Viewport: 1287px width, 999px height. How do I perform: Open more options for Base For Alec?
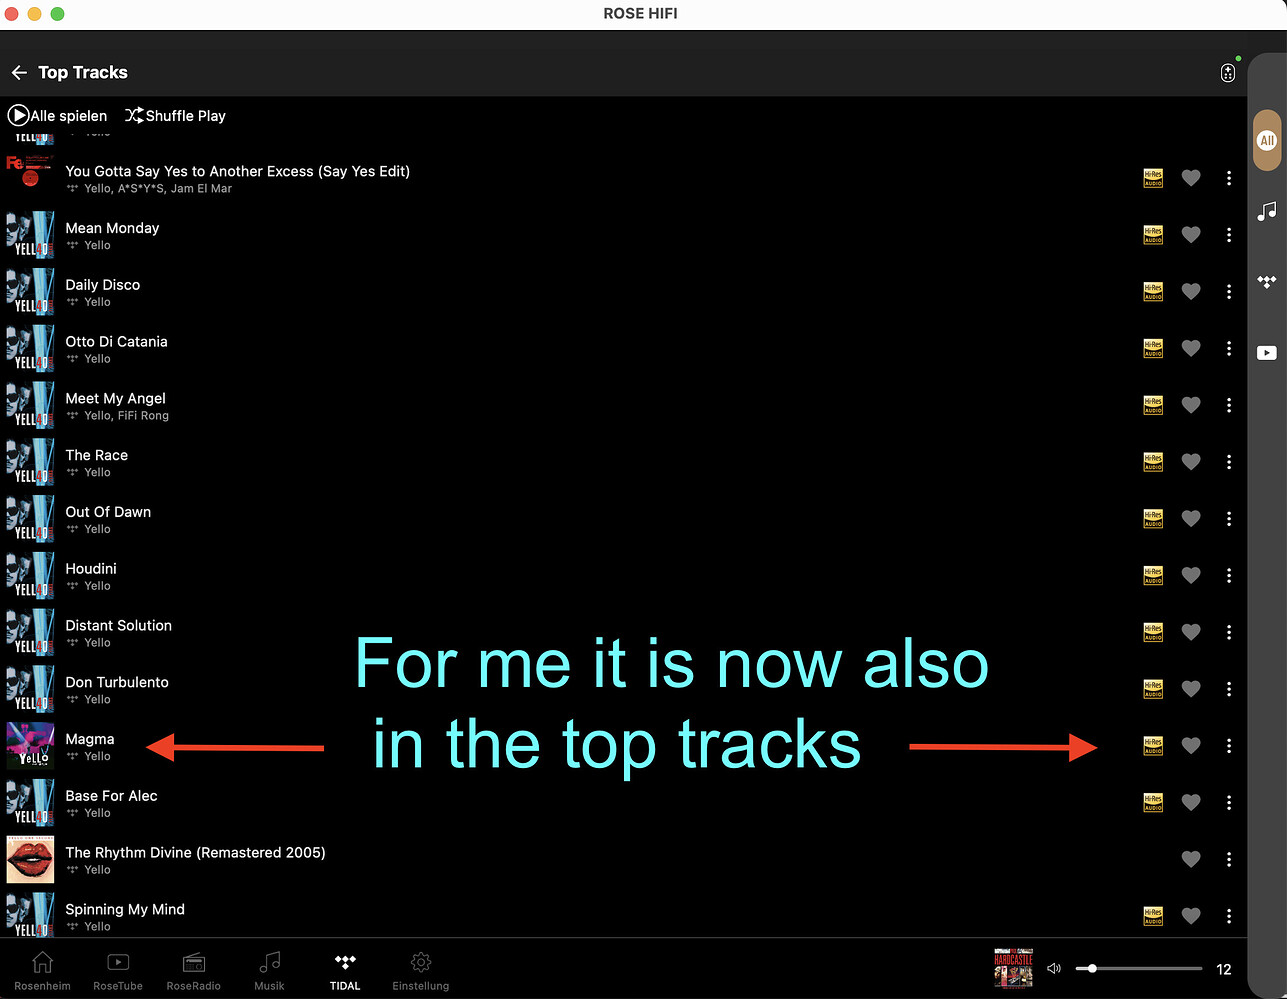[1229, 803]
